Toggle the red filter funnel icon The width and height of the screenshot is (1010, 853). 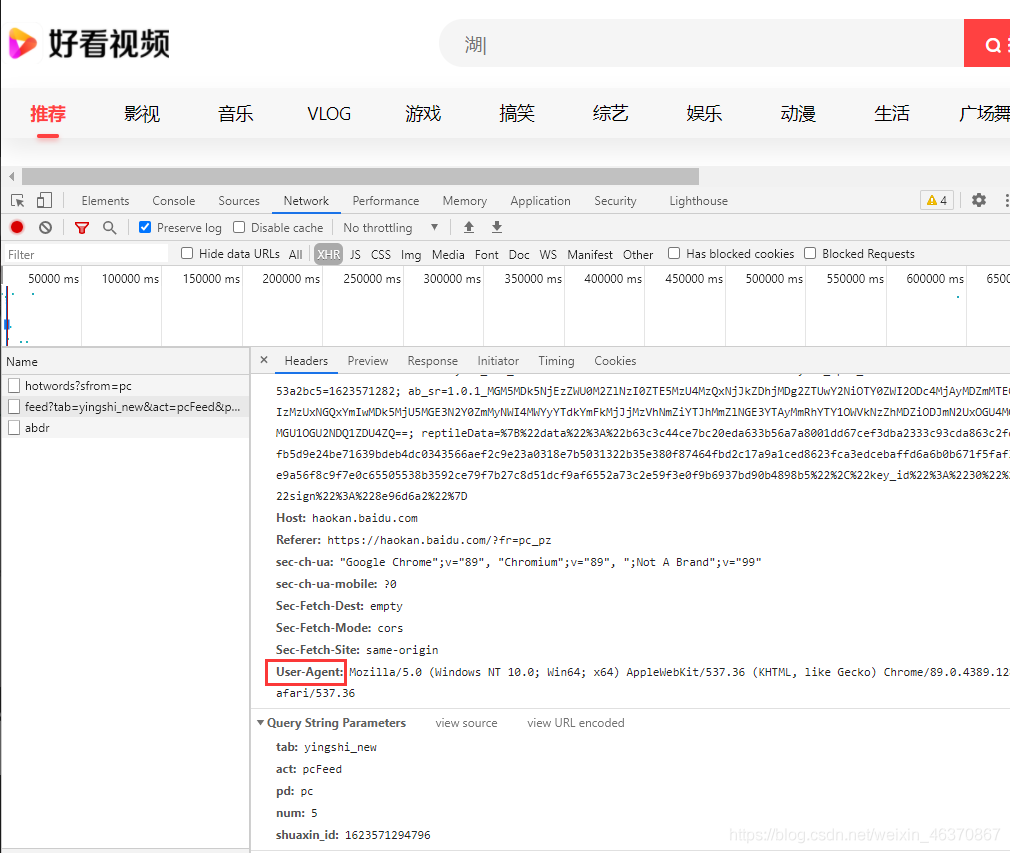pyautogui.click(x=82, y=227)
